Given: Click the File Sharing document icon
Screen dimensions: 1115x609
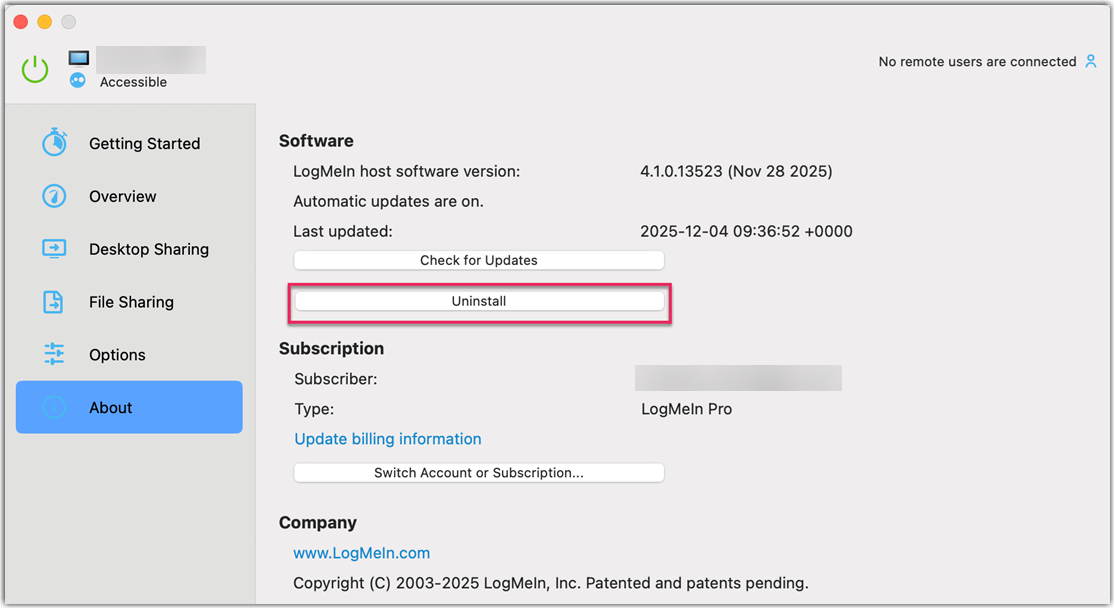Looking at the screenshot, I should pos(55,301).
